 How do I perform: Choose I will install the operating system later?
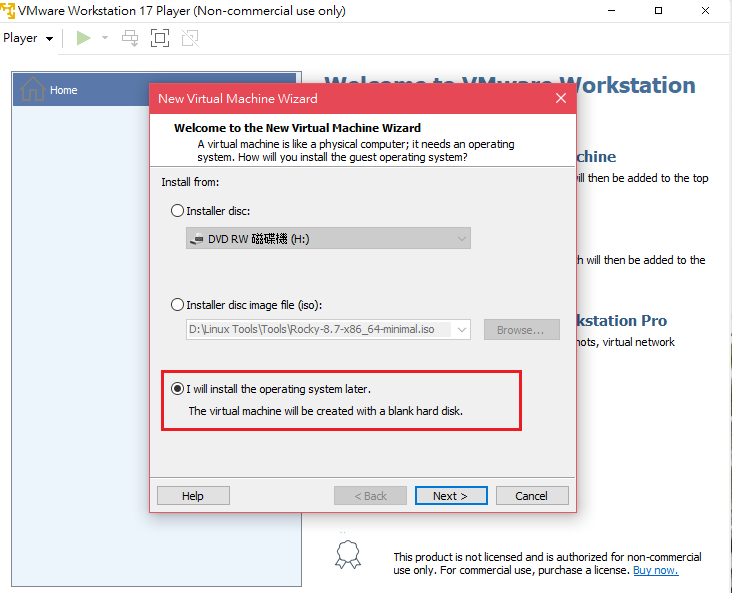pyautogui.click(x=177, y=388)
